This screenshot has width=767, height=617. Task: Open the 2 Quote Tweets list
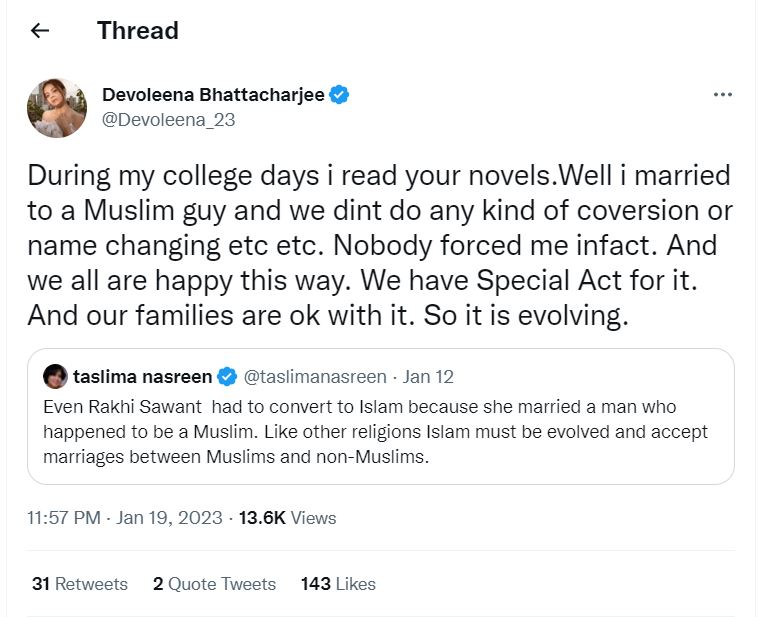(214, 584)
